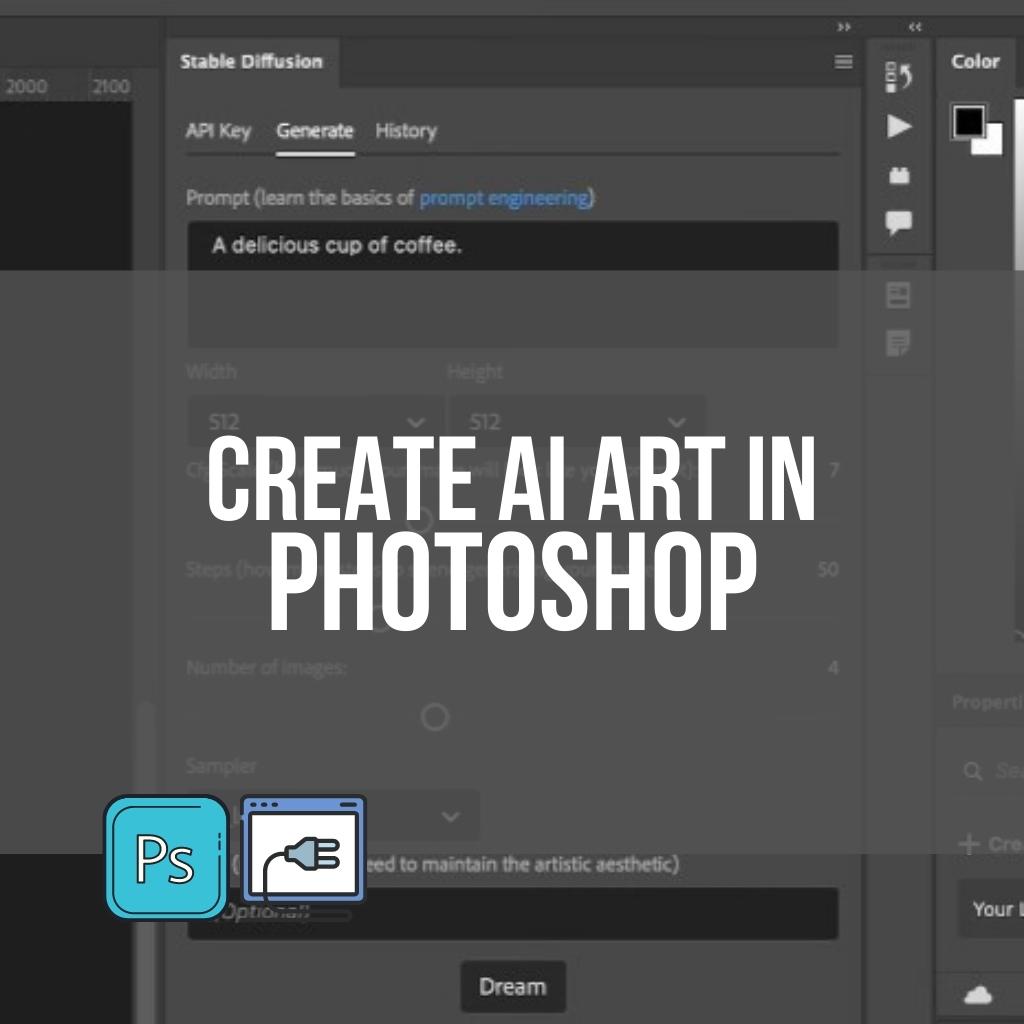Switch to the History tab in Stable Diffusion
The width and height of the screenshot is (1024, 1024).
pos(405,131)
